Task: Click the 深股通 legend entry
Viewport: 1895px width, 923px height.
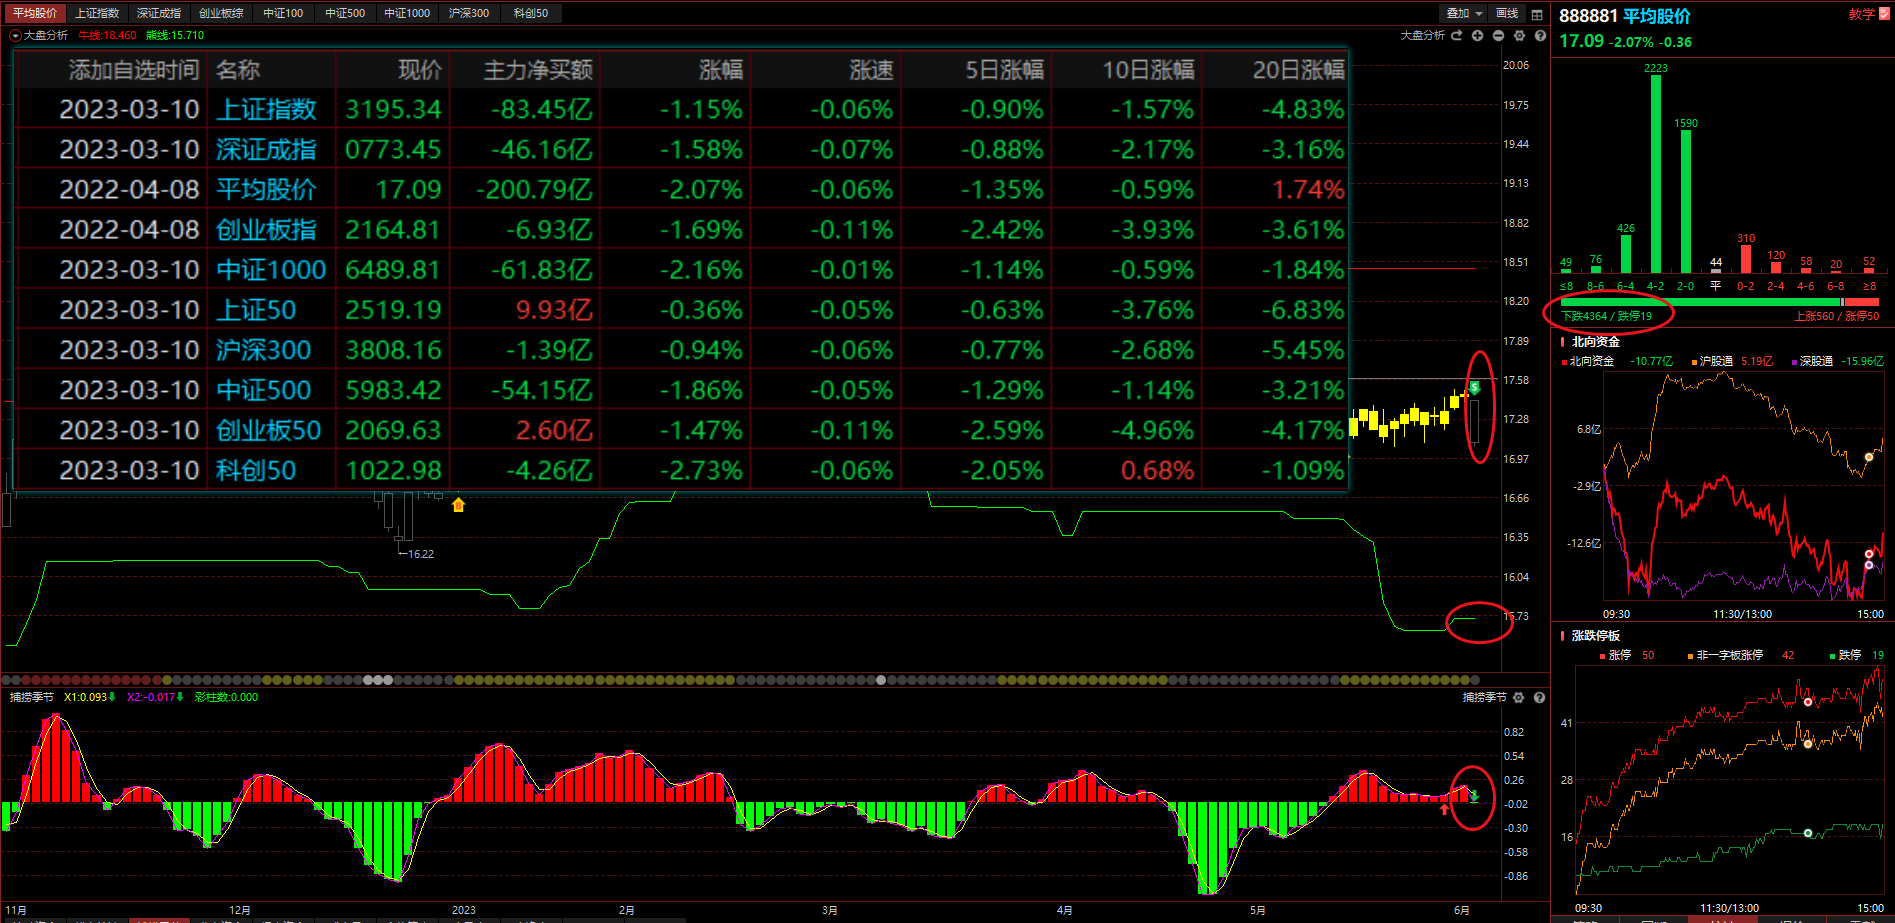Action: tap(1811, 361)
